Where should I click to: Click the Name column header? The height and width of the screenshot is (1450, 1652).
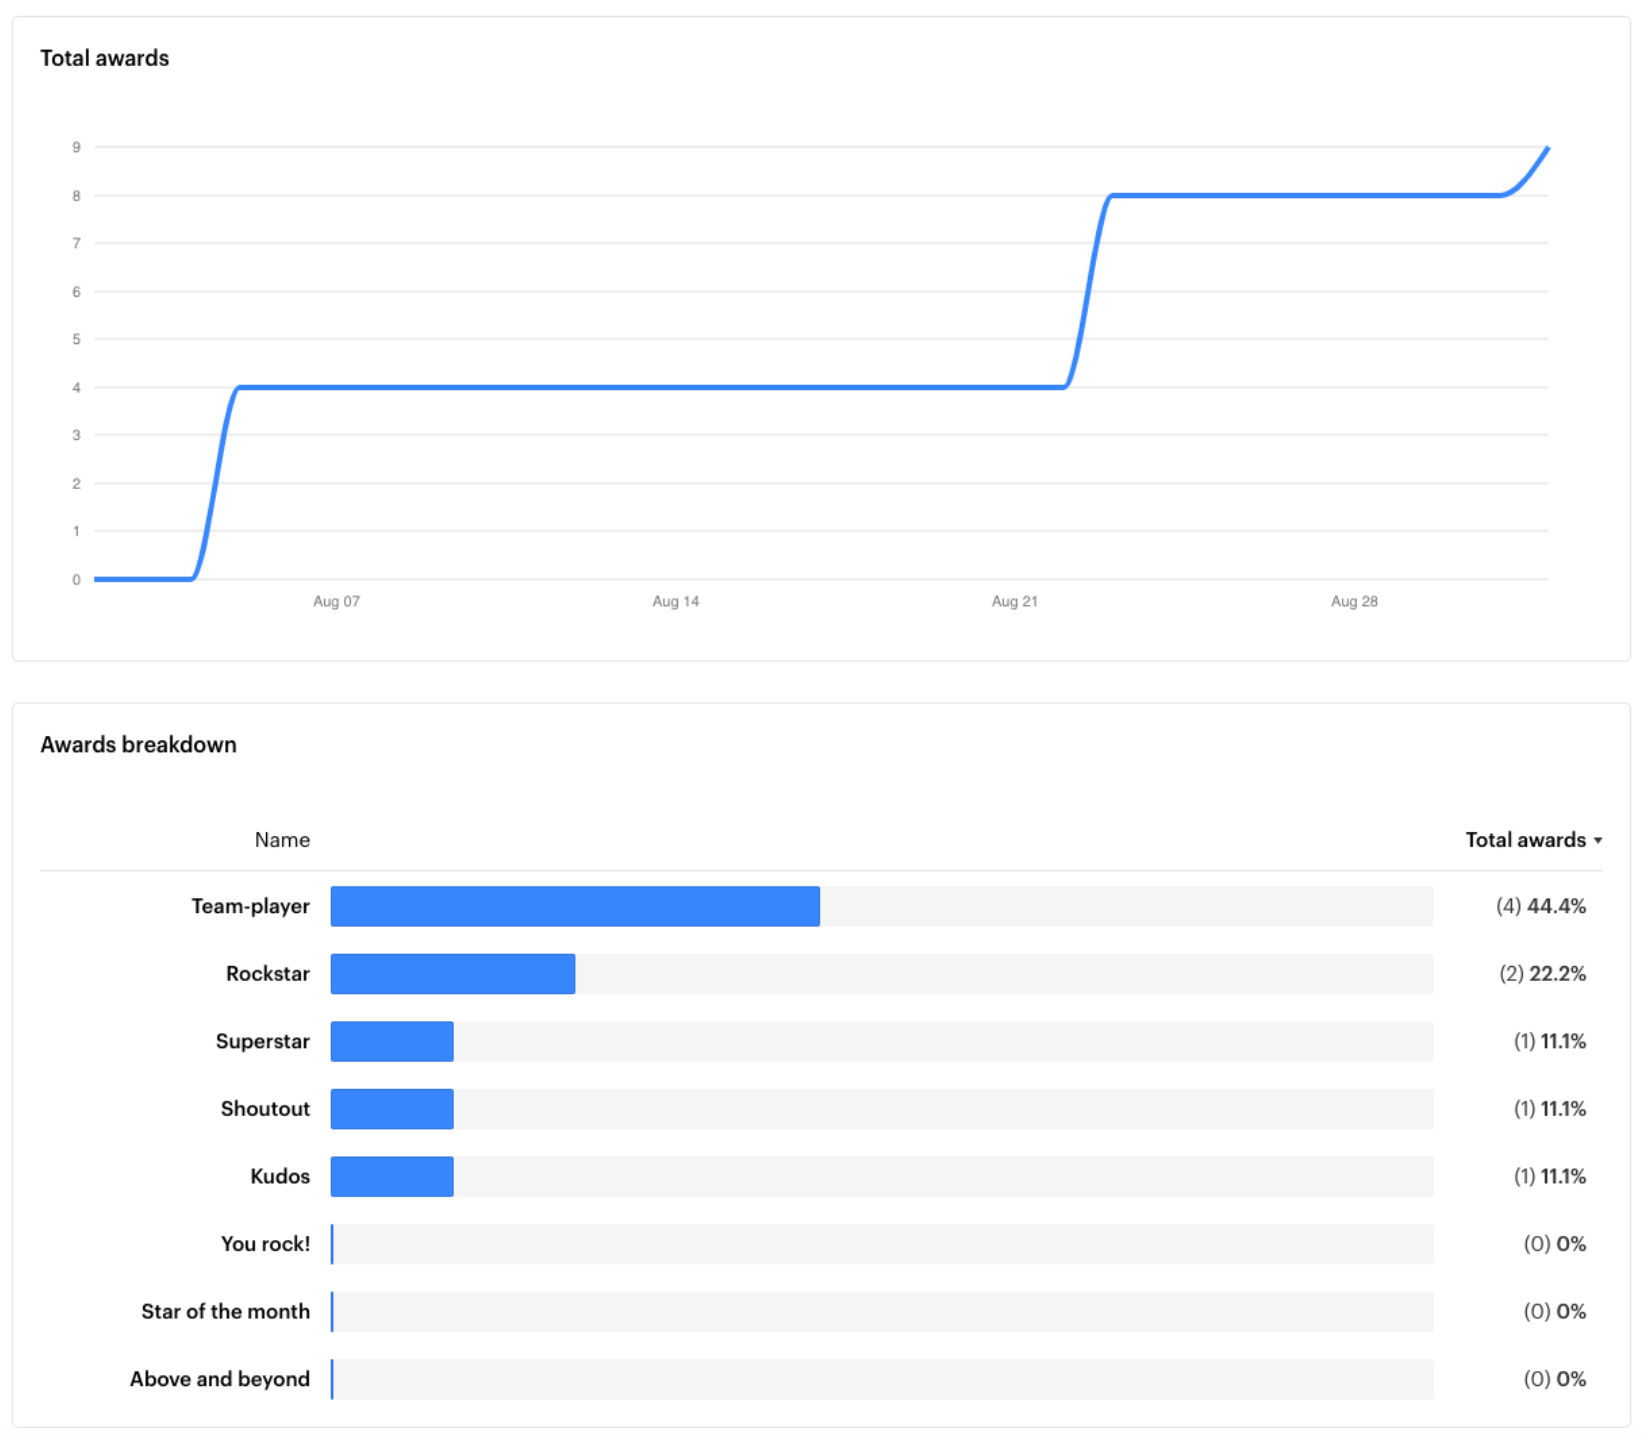coord(282,840)
